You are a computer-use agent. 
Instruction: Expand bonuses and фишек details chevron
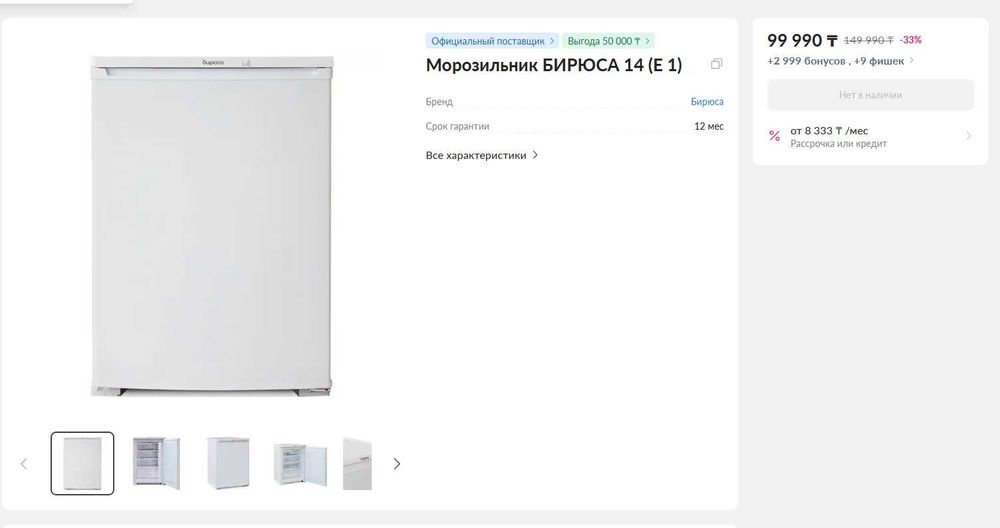911,61
